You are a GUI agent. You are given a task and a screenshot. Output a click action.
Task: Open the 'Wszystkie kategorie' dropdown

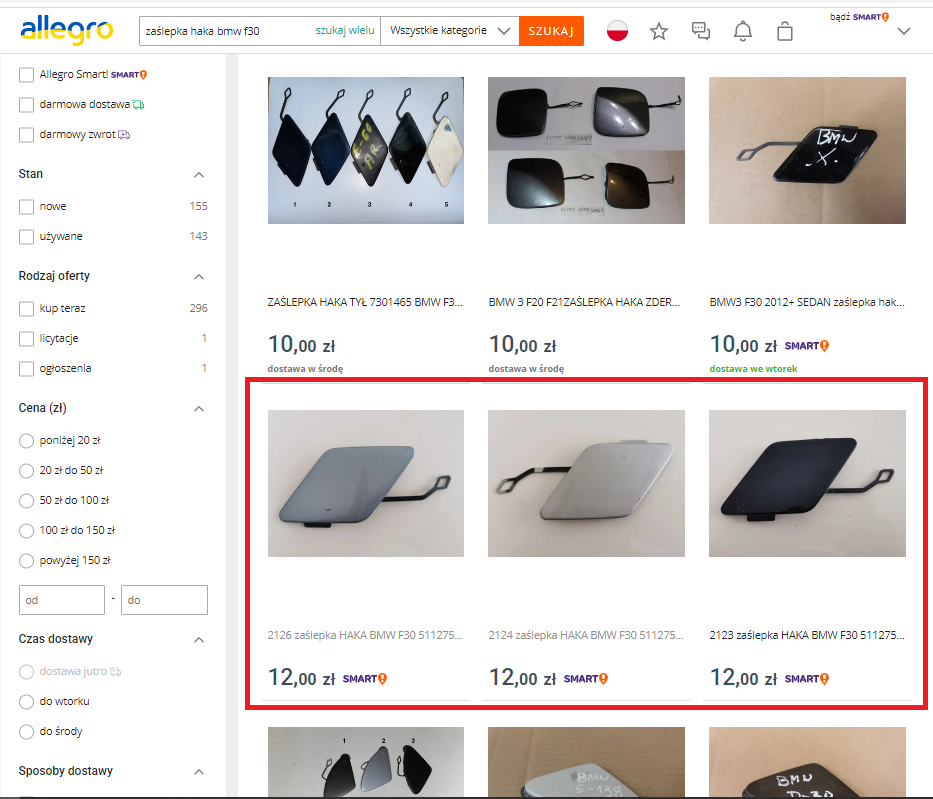(450, 31)
